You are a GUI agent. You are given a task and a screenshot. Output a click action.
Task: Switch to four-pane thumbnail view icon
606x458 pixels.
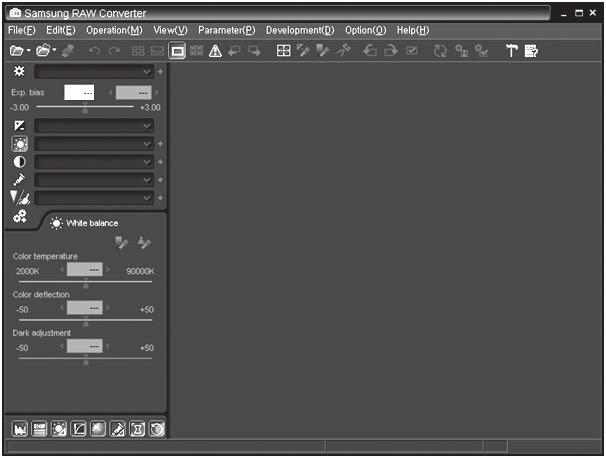point(138,51)
